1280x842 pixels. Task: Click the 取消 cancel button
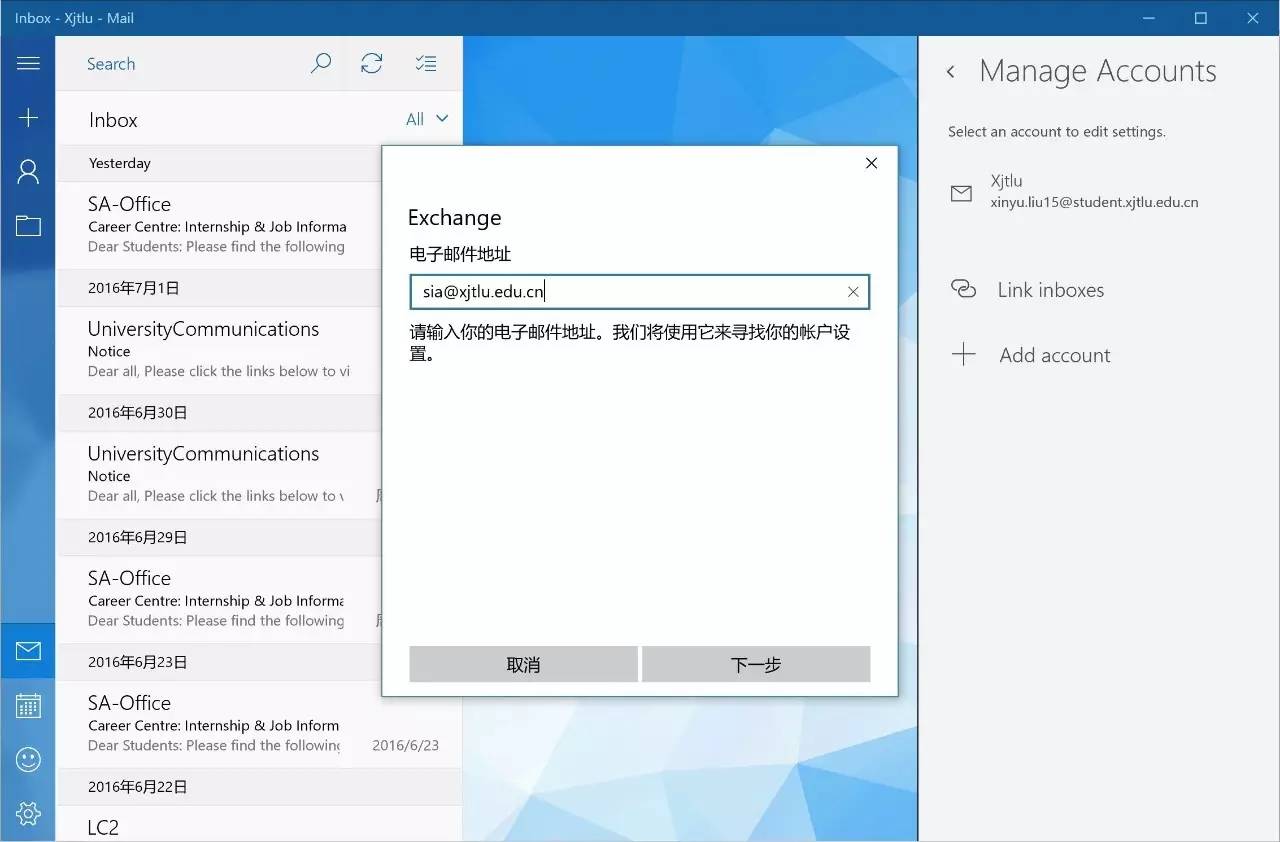(x=523, y=665)
